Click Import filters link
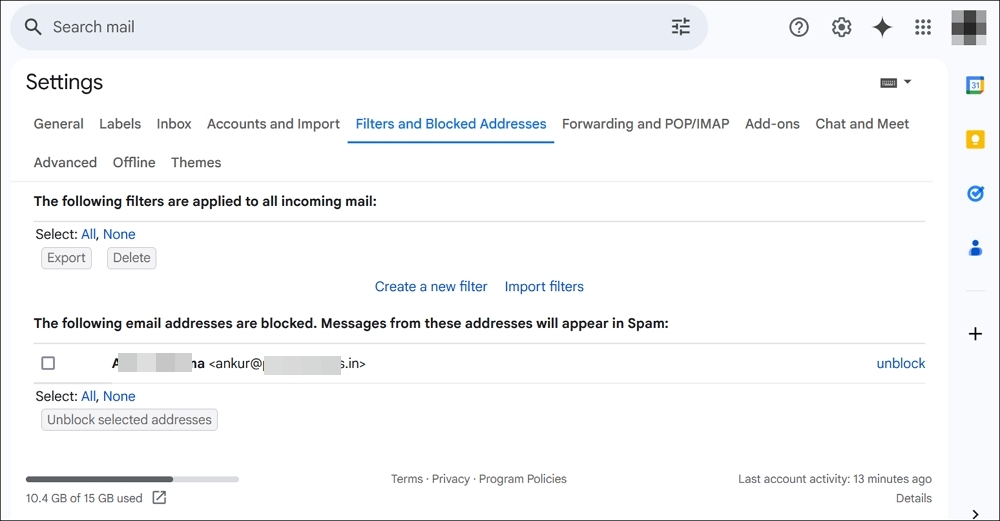Screen dimensions: 1000x521 pyautogui.click(x=544, y=286)
